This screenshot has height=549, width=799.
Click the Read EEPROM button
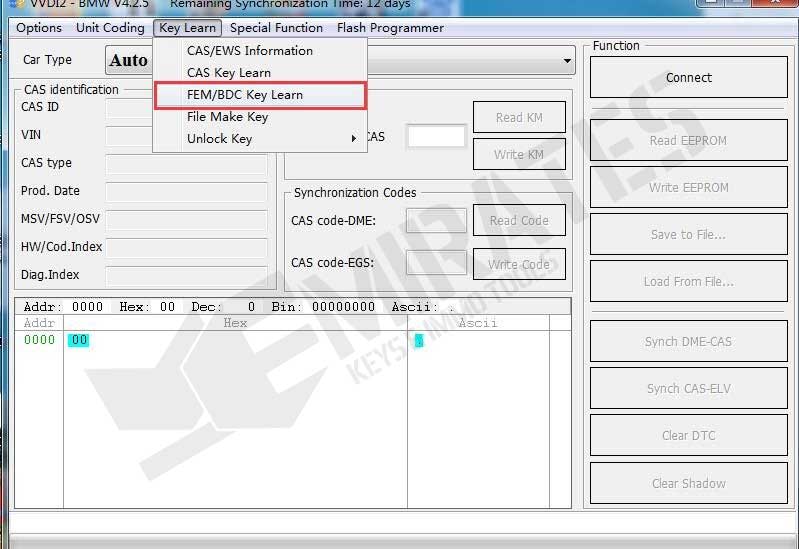coord(688,141)
